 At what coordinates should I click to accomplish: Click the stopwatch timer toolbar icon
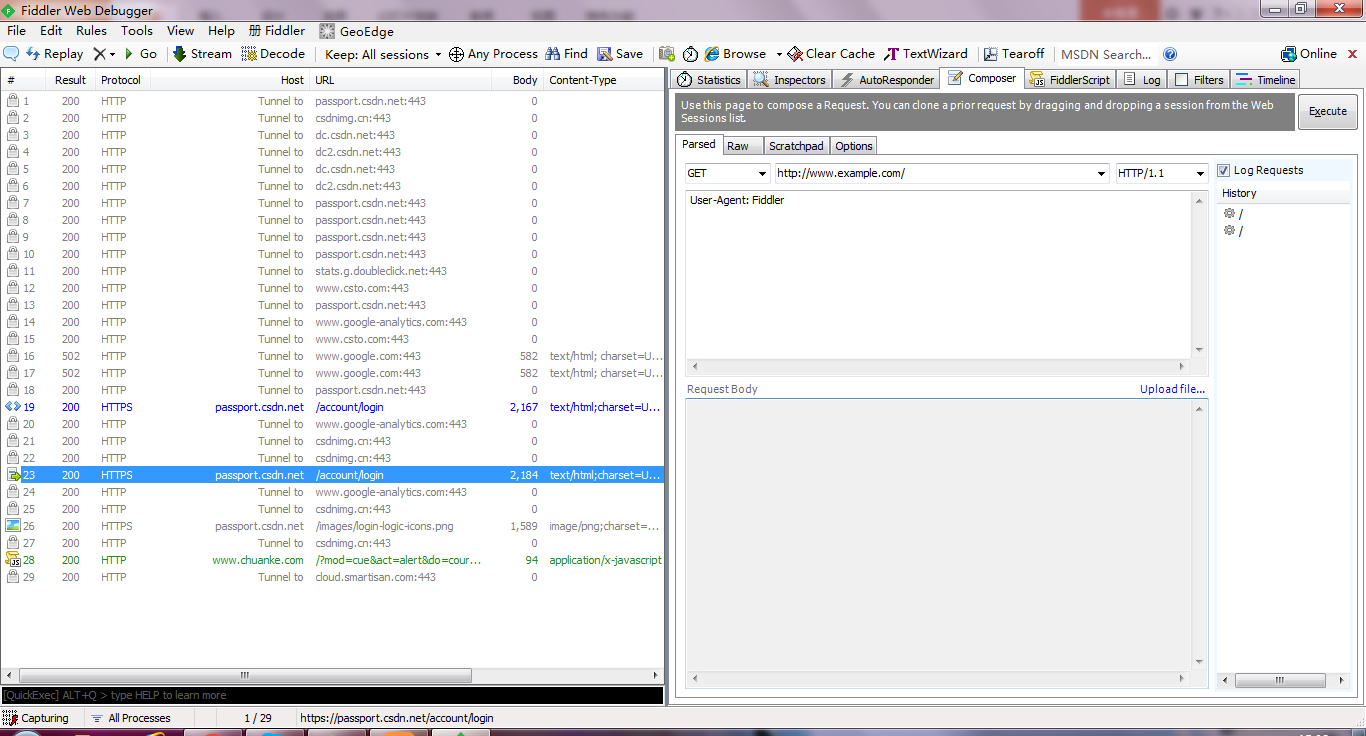[x=690, y=54]
